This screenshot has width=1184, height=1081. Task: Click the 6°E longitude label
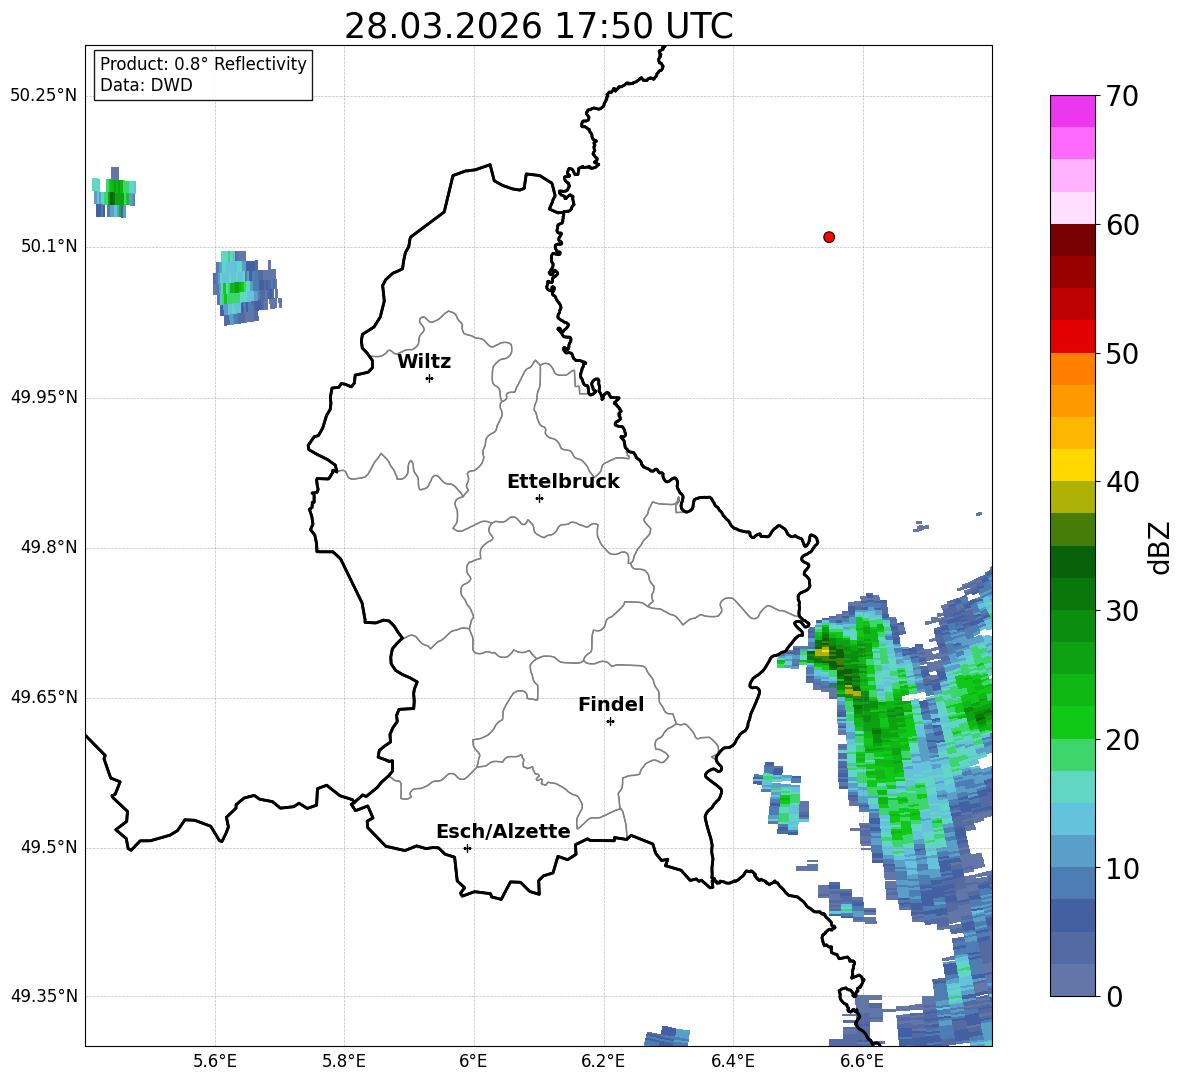473,1061
